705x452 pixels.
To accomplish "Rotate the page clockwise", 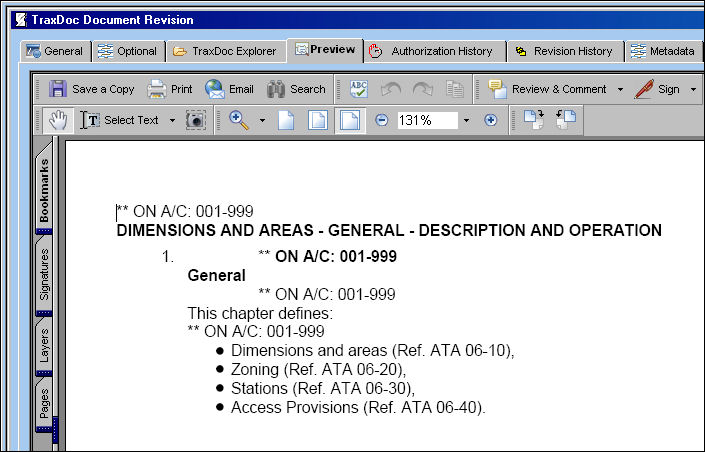I will (x=534, y=120).
